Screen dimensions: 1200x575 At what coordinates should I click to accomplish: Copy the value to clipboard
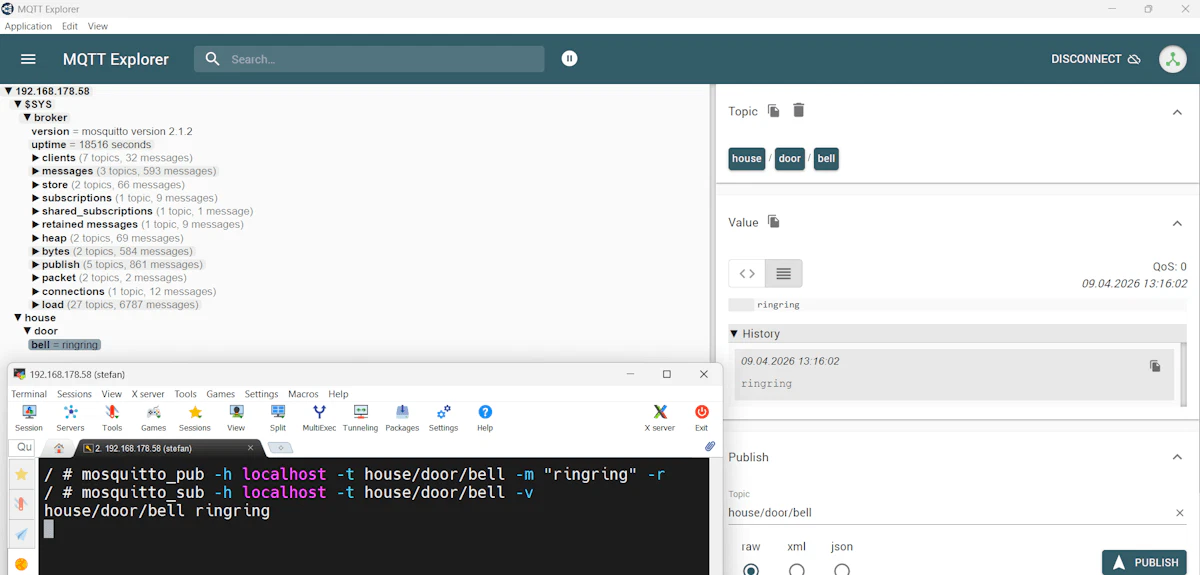773,222
